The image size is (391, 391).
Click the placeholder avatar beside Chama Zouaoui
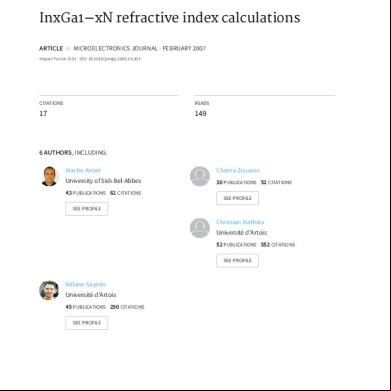pyautogui.click(x=200, y=176)
